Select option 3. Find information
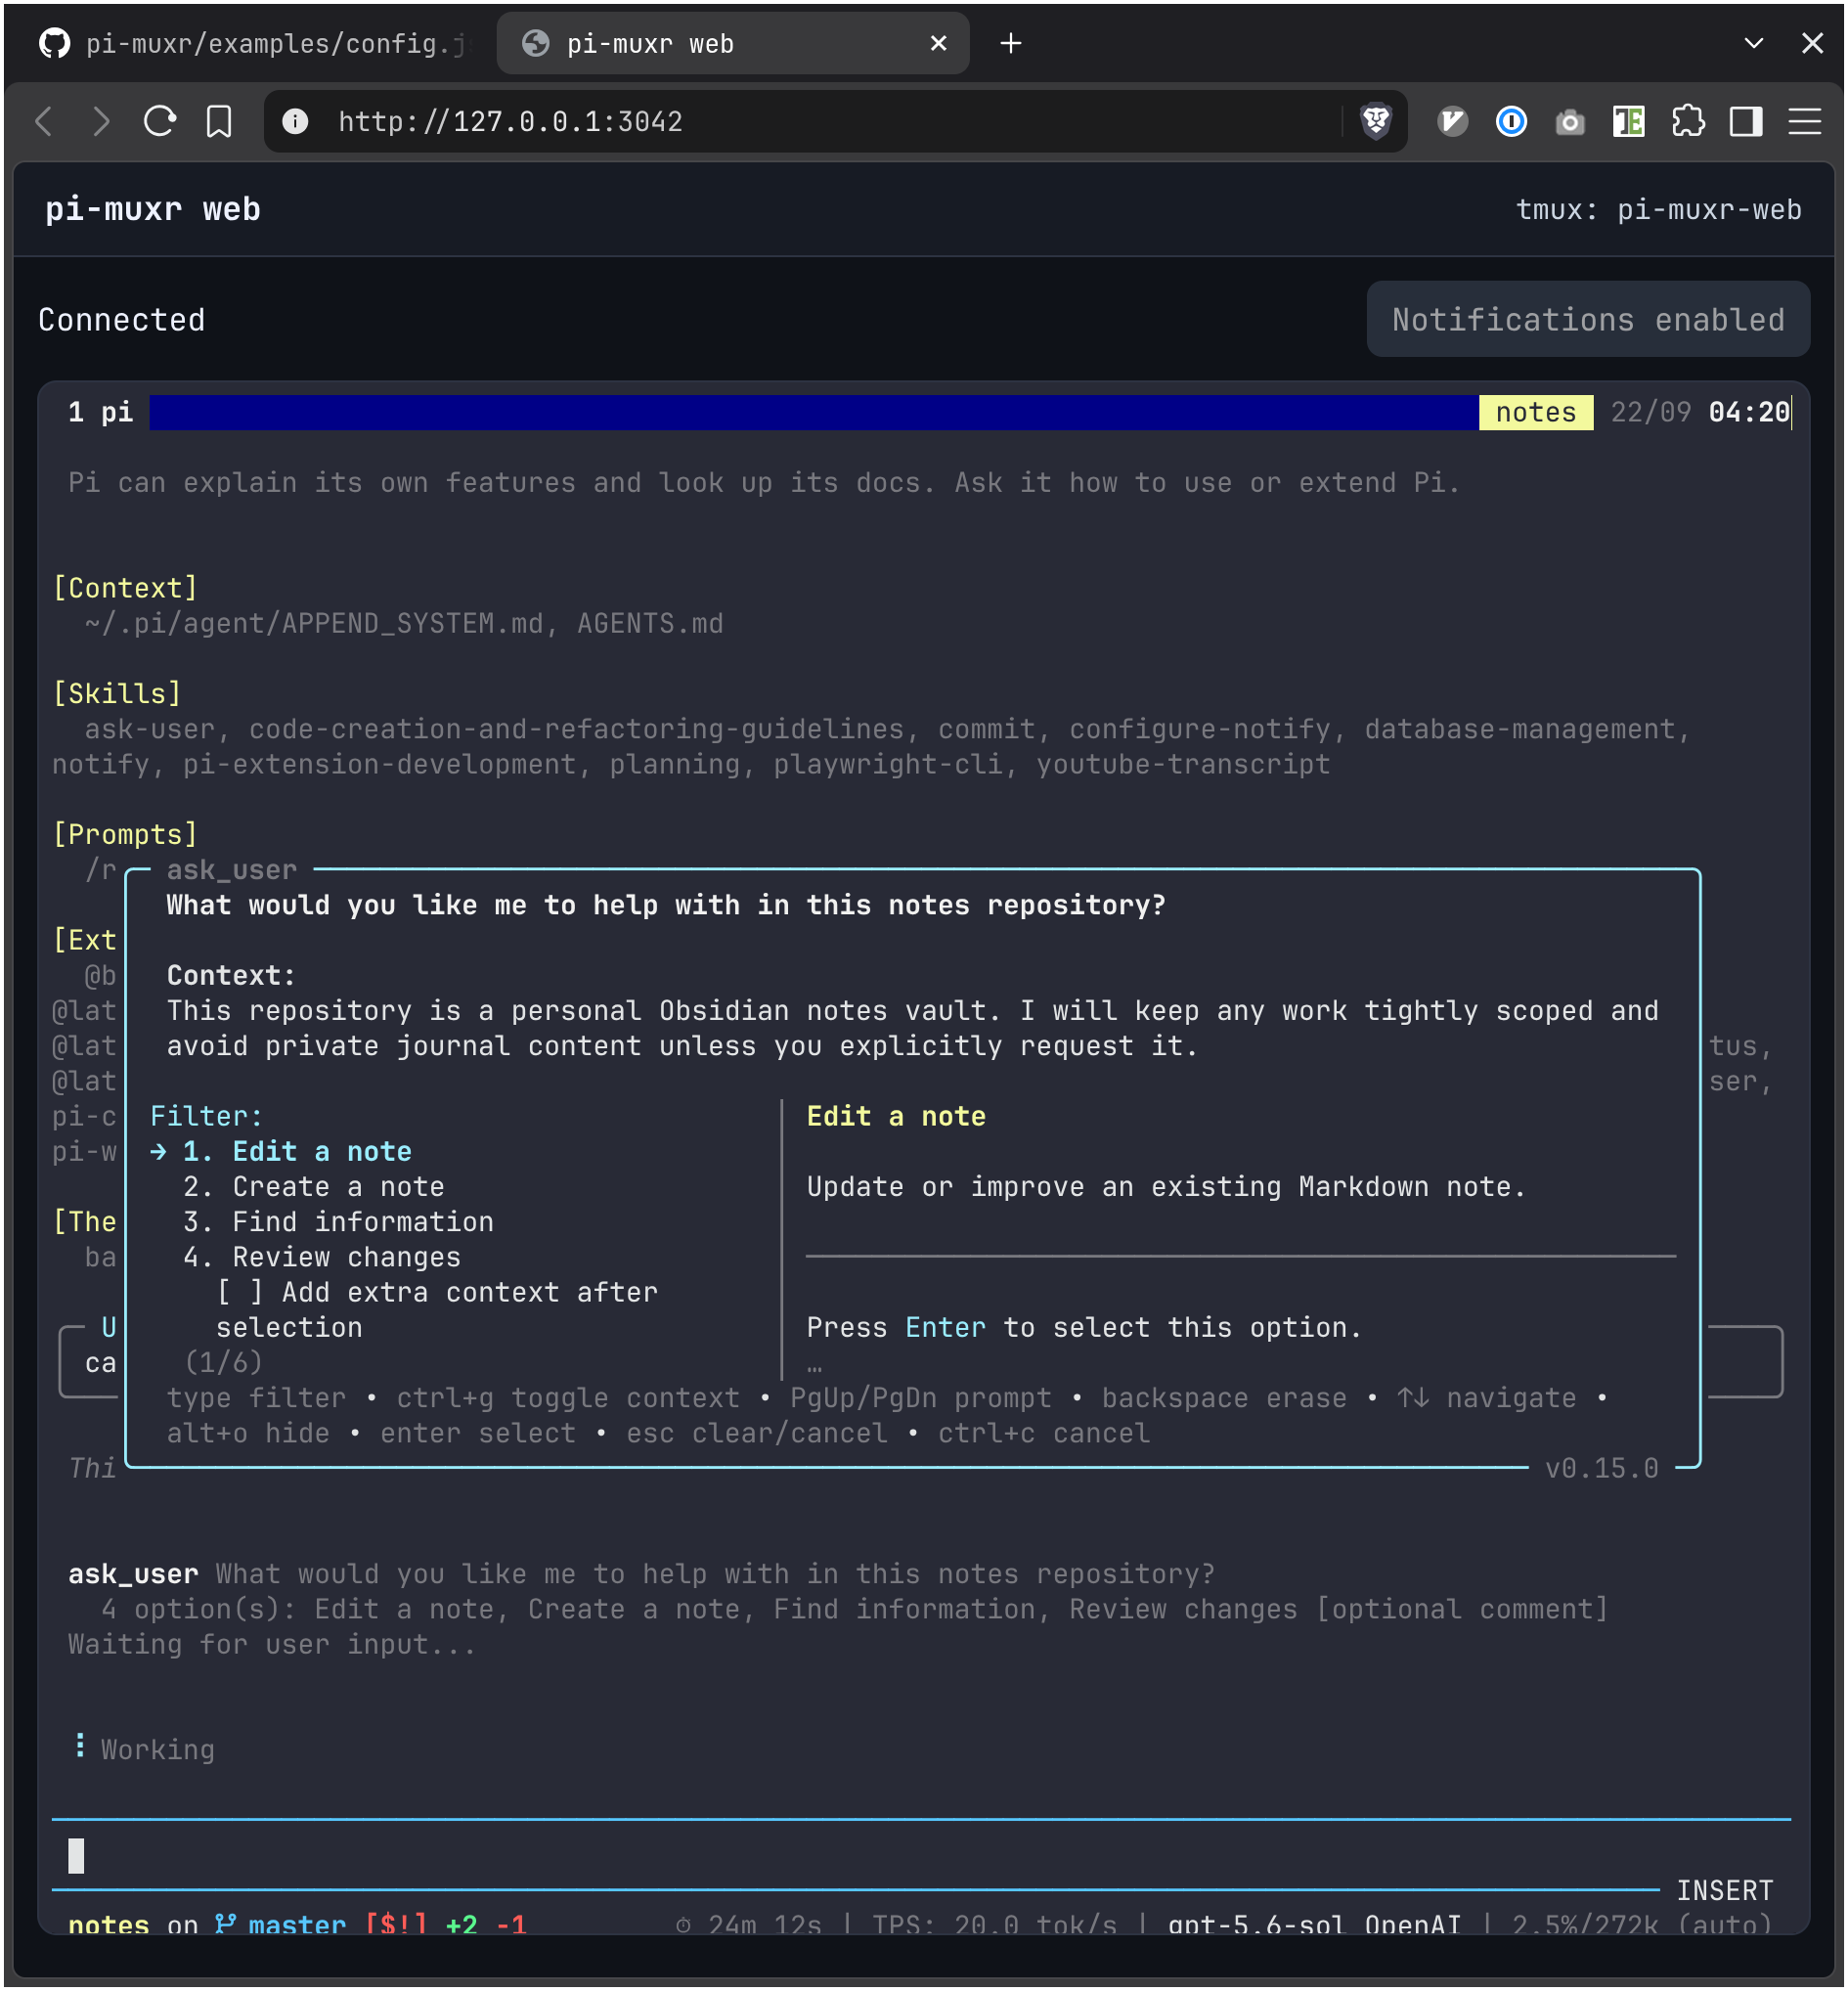 (x=339, y=1222)
